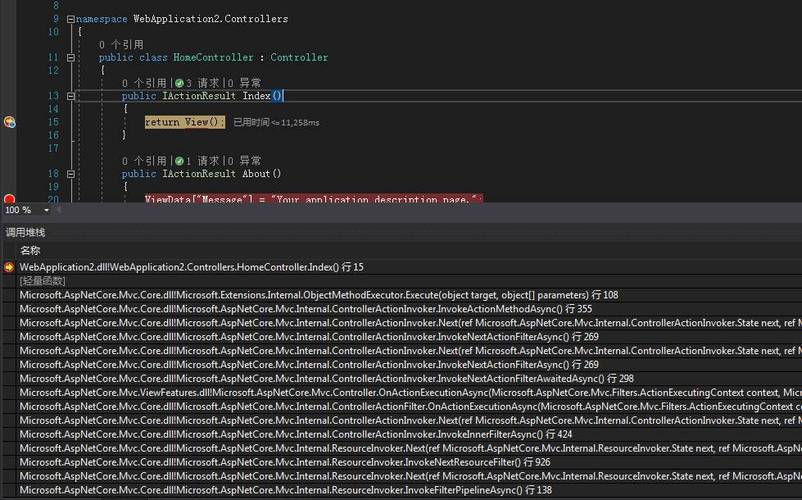Click 'WebApplication2.Controllers' namespace name
The height and width of the screenshot is (500, 802).
pos(210,19)
